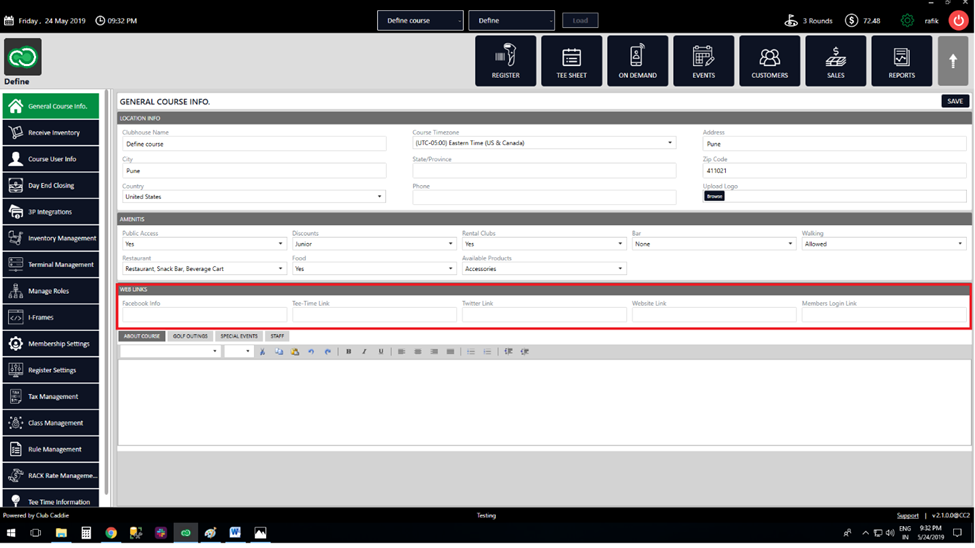Expand Food dropdown
975x548 pixels.
pos(374,269)
